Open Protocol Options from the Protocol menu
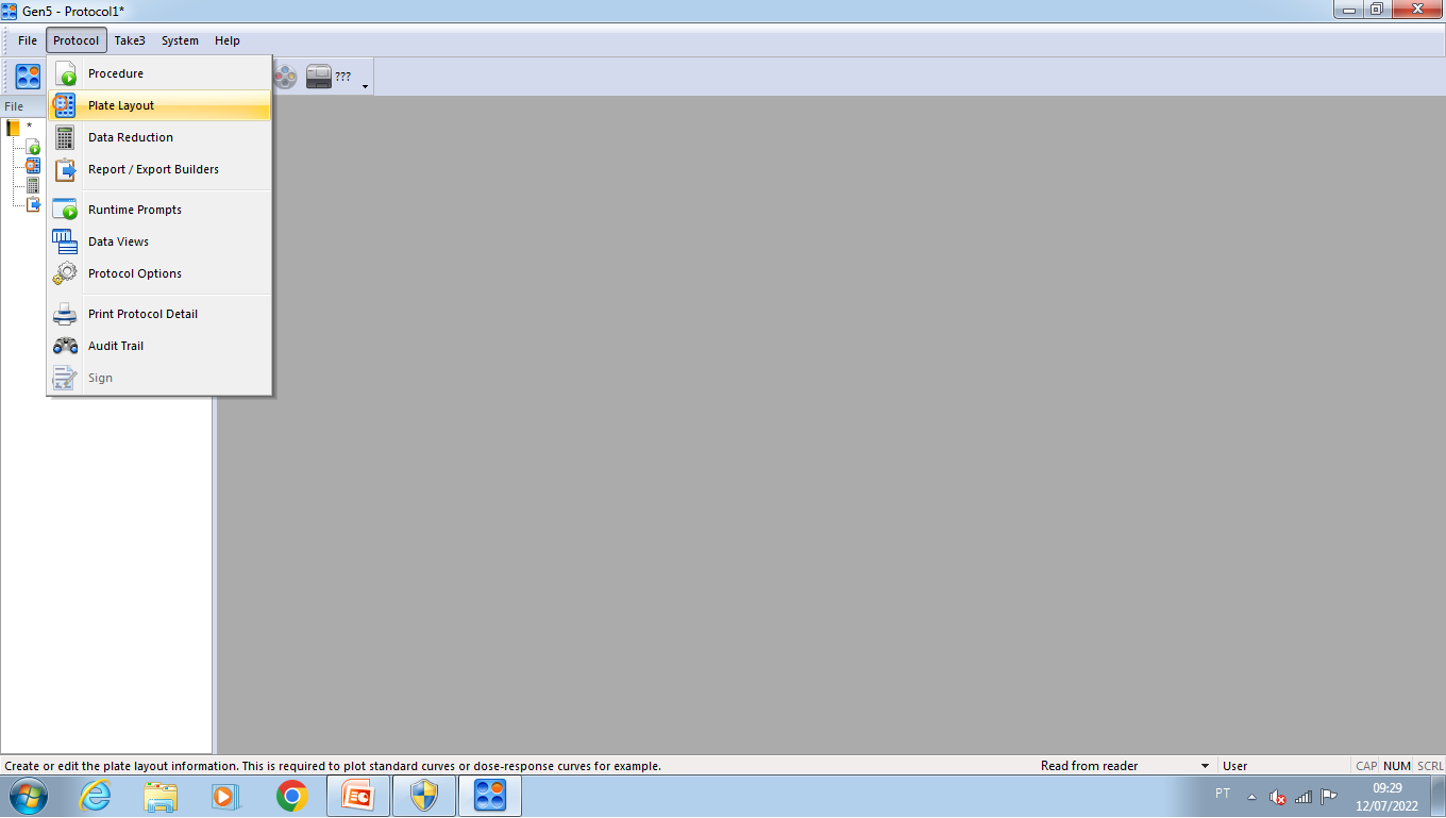 160,273
